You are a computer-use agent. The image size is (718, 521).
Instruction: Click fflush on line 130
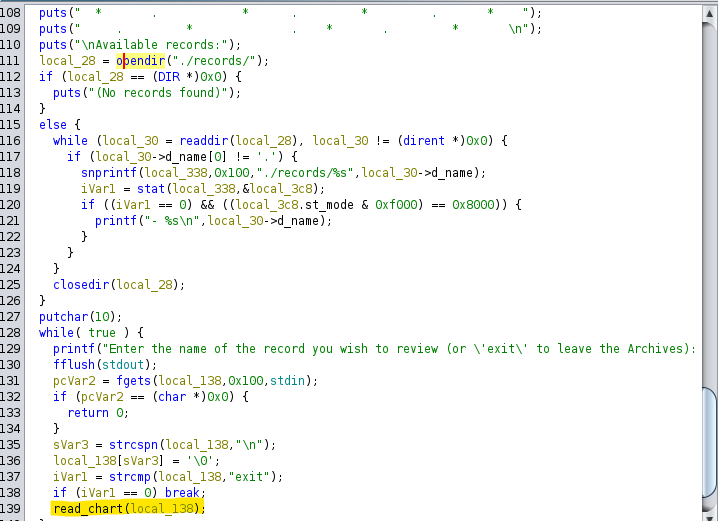74,365
